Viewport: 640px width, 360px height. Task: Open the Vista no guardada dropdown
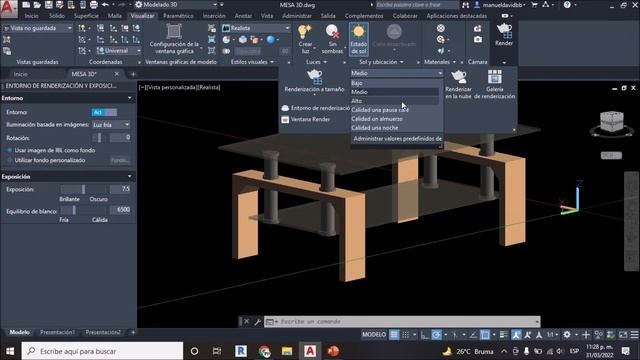(38, 28)
